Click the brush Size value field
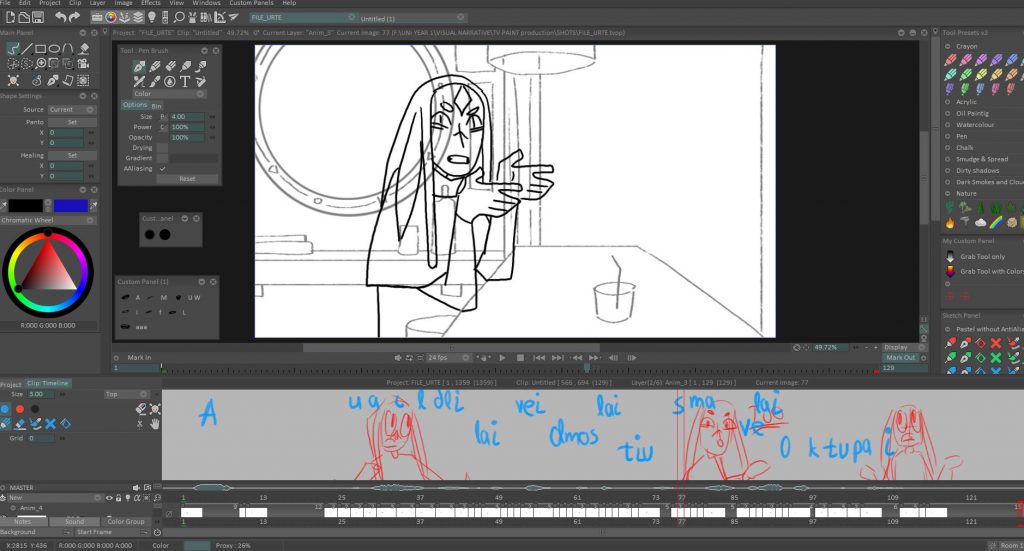Image resolution: width=1024 pixels, height=551 pixels. [x=187, y=117]
